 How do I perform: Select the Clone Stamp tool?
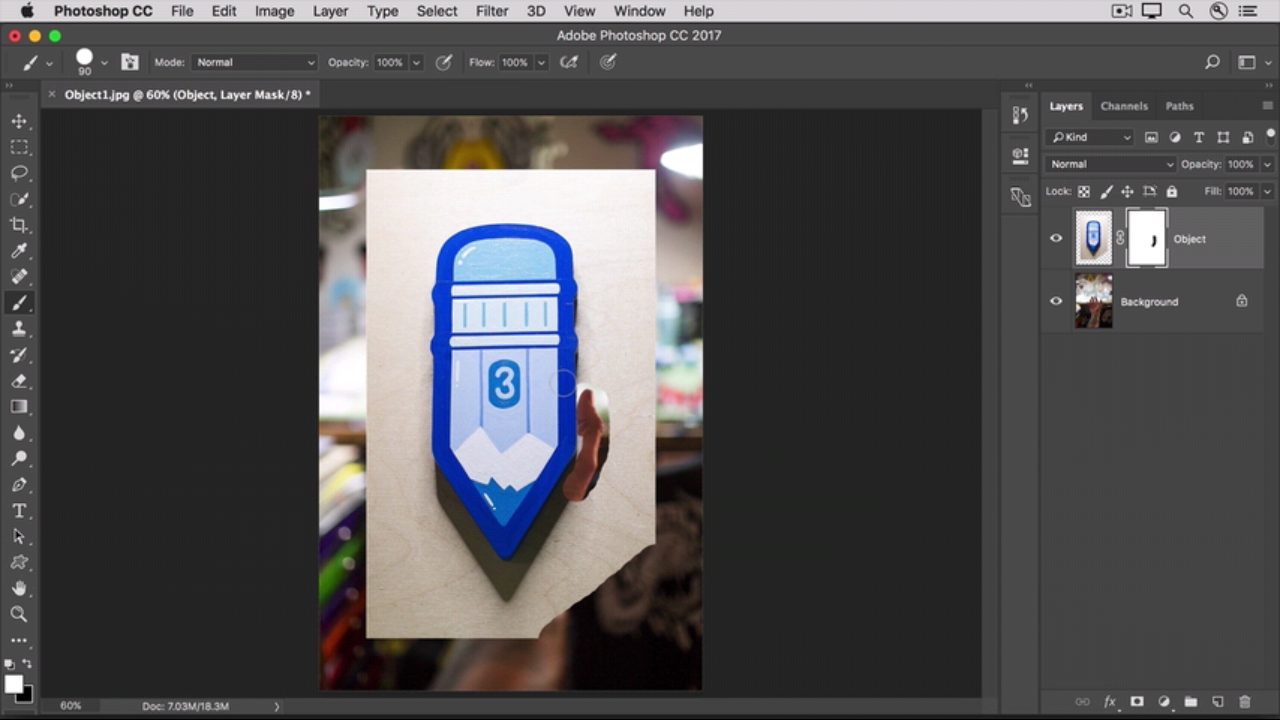point(19,329)
